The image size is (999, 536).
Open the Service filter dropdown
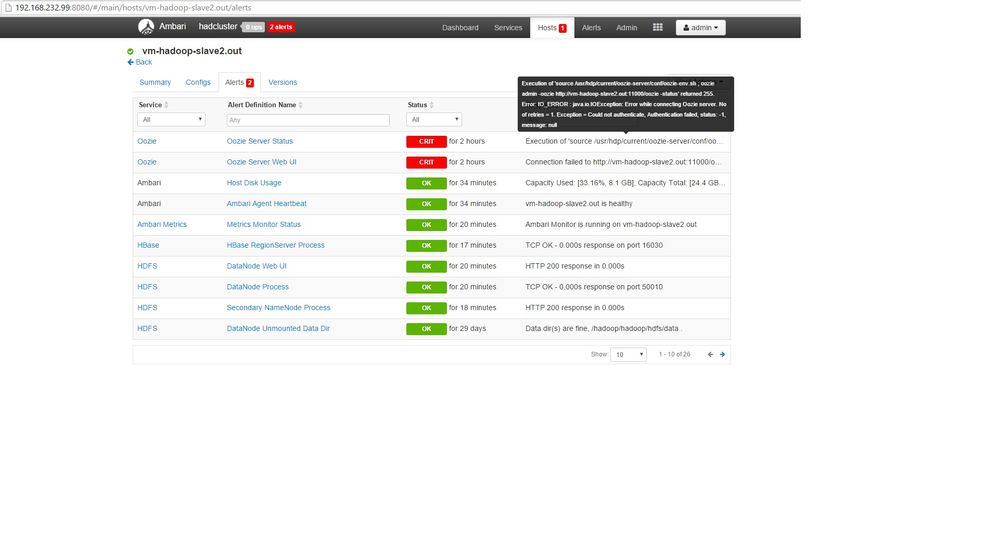pyautogui.click(x=171, y=119)
